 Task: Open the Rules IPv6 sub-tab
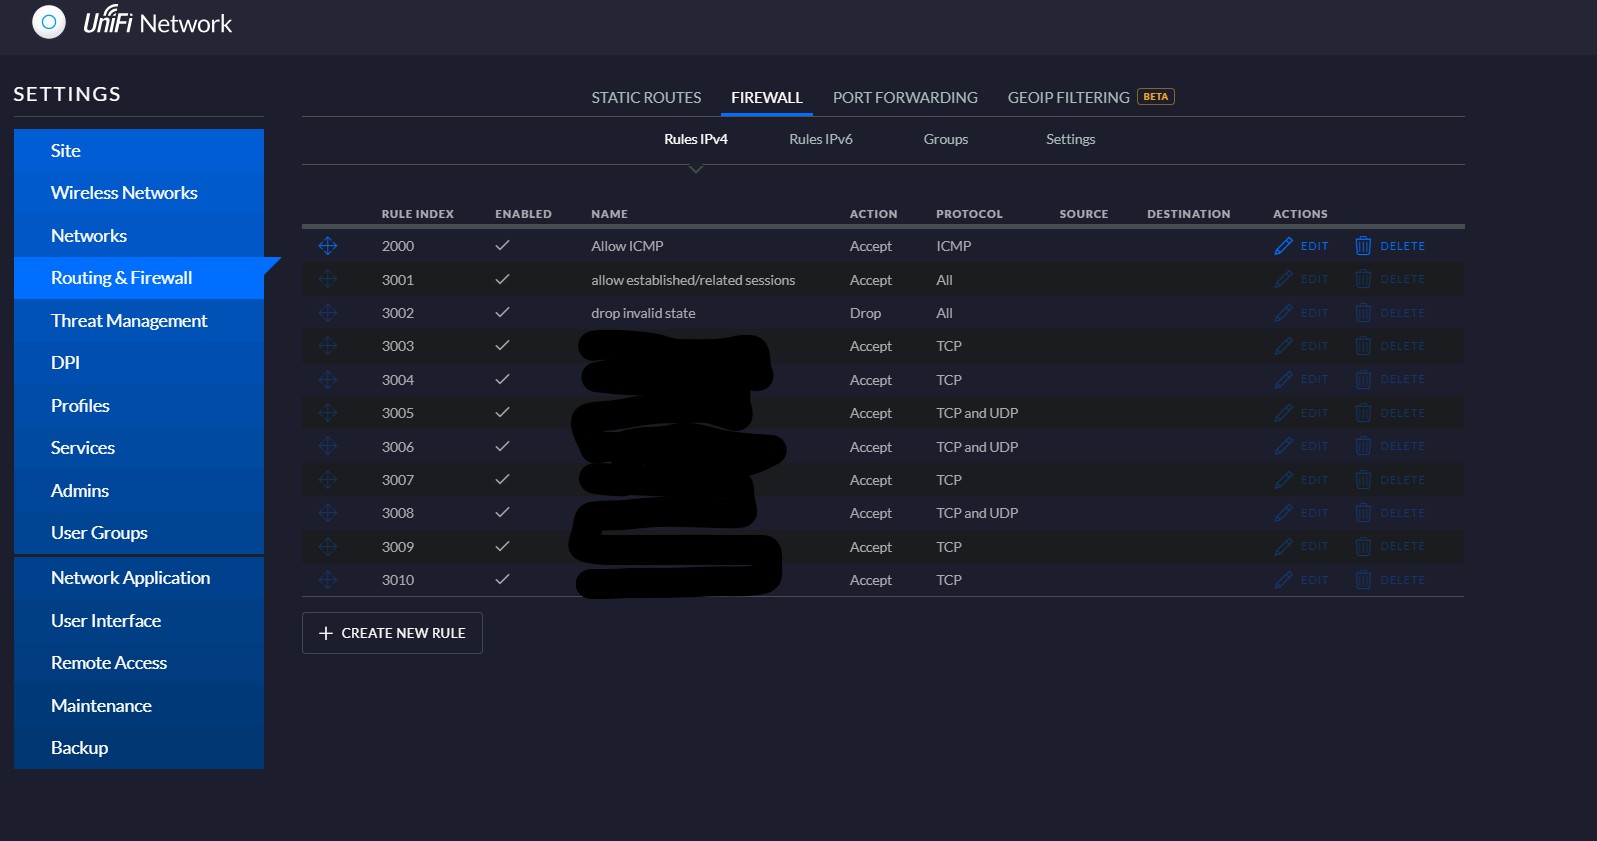tap(820, 139)
